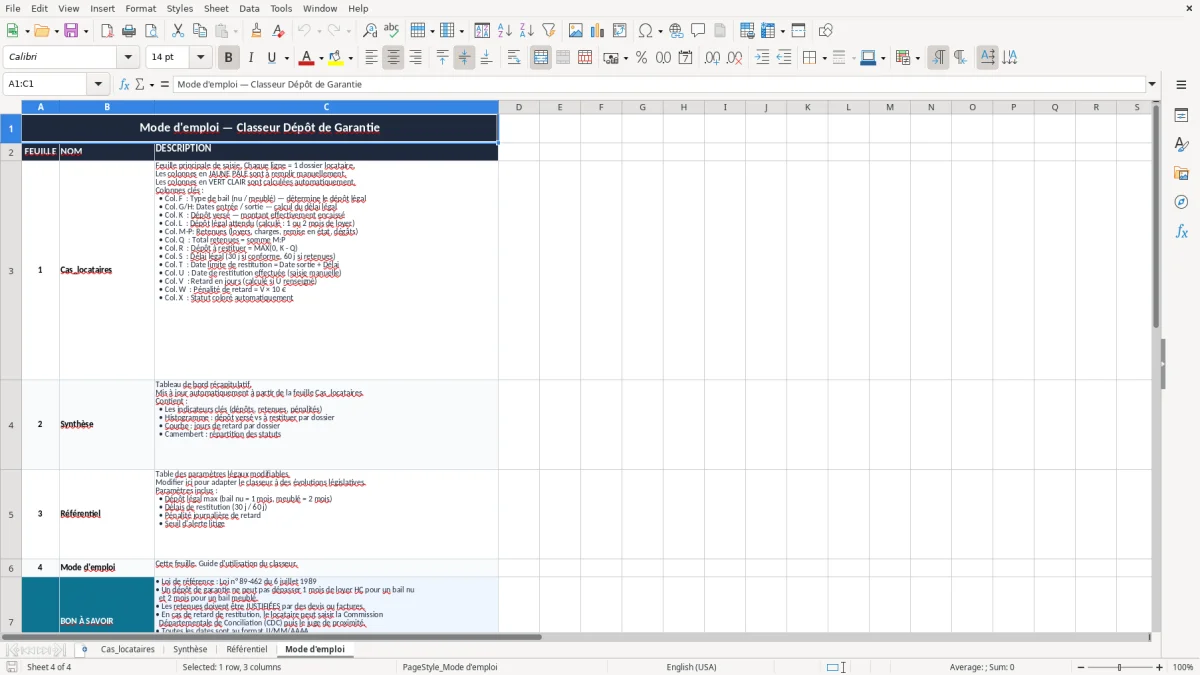The height and width of the screenshot is (675, 1200).
Task: Open the sidebar Gallery panel
Action: coord(1181,174)
